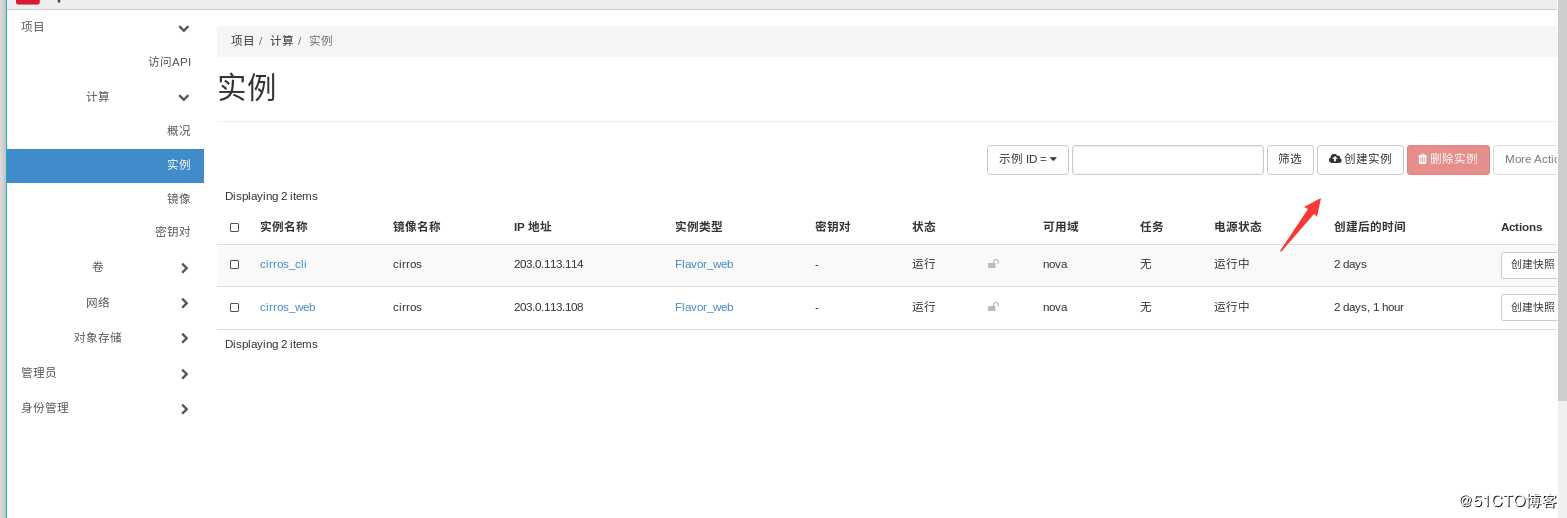
Task: Open the 示例 ID filter dropdown
Action: (x=1028, y=159)
